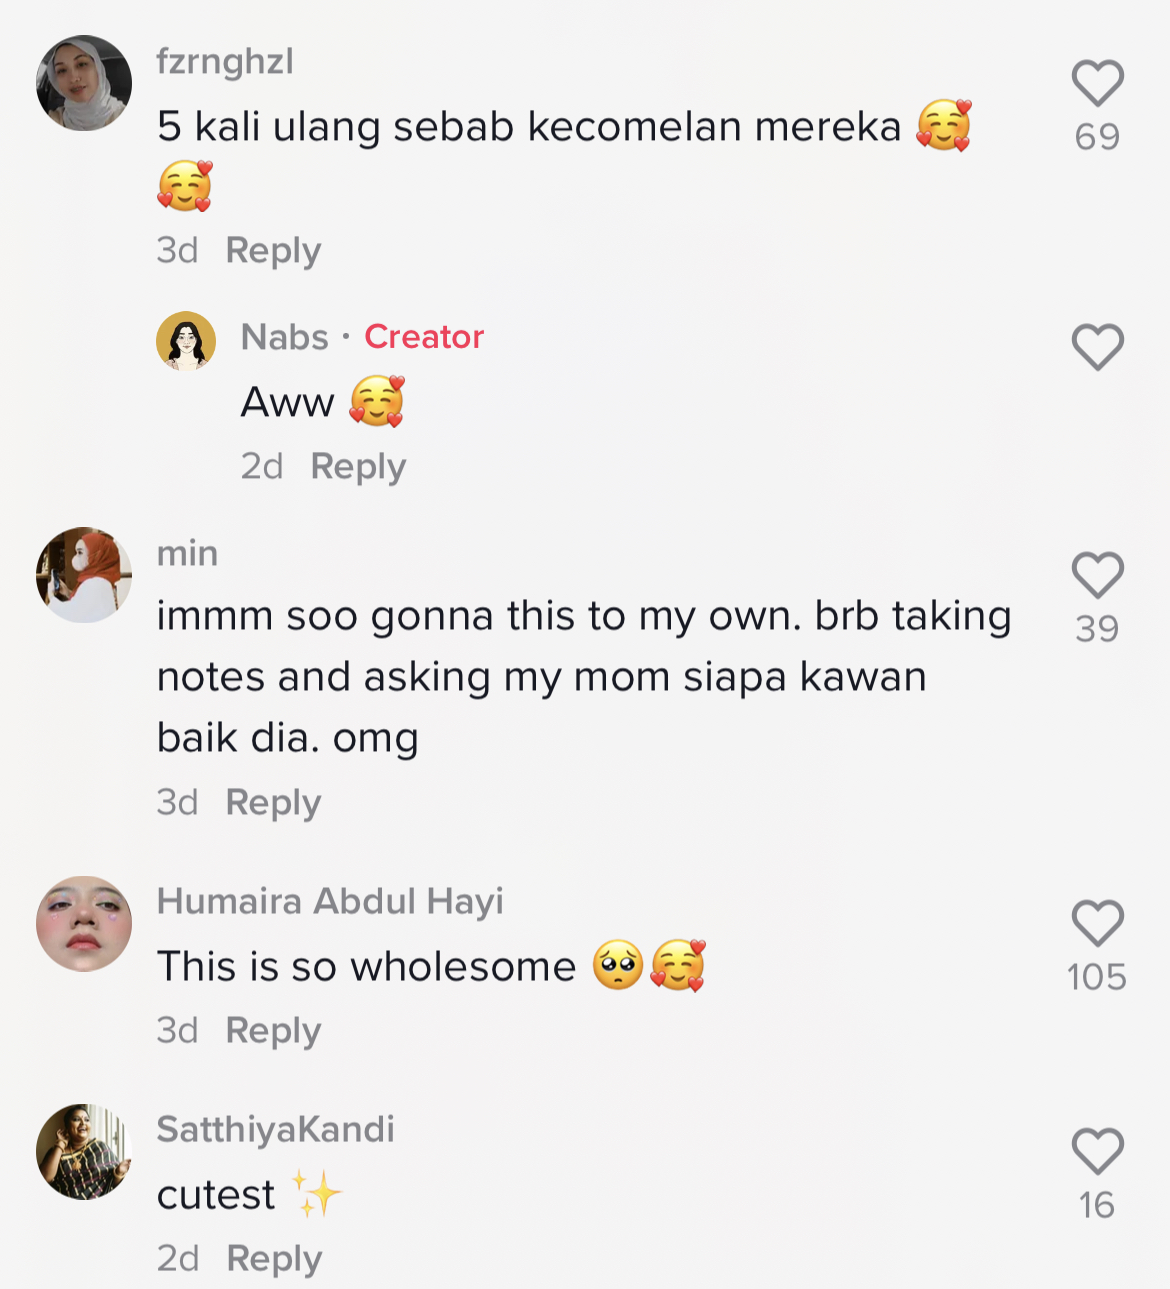Tap SatthiyaKandi's profile picture

tap(84, 1152)
